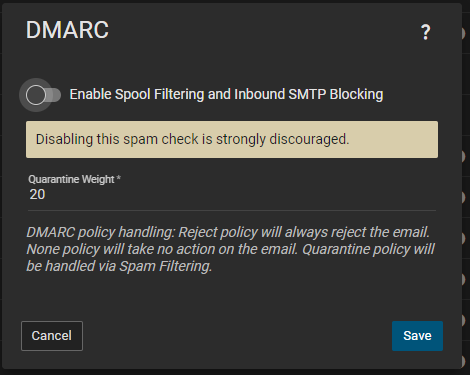Click the italic DMARC policy handling description
This screenshot has width=470, height=375.
pos(231,249)
